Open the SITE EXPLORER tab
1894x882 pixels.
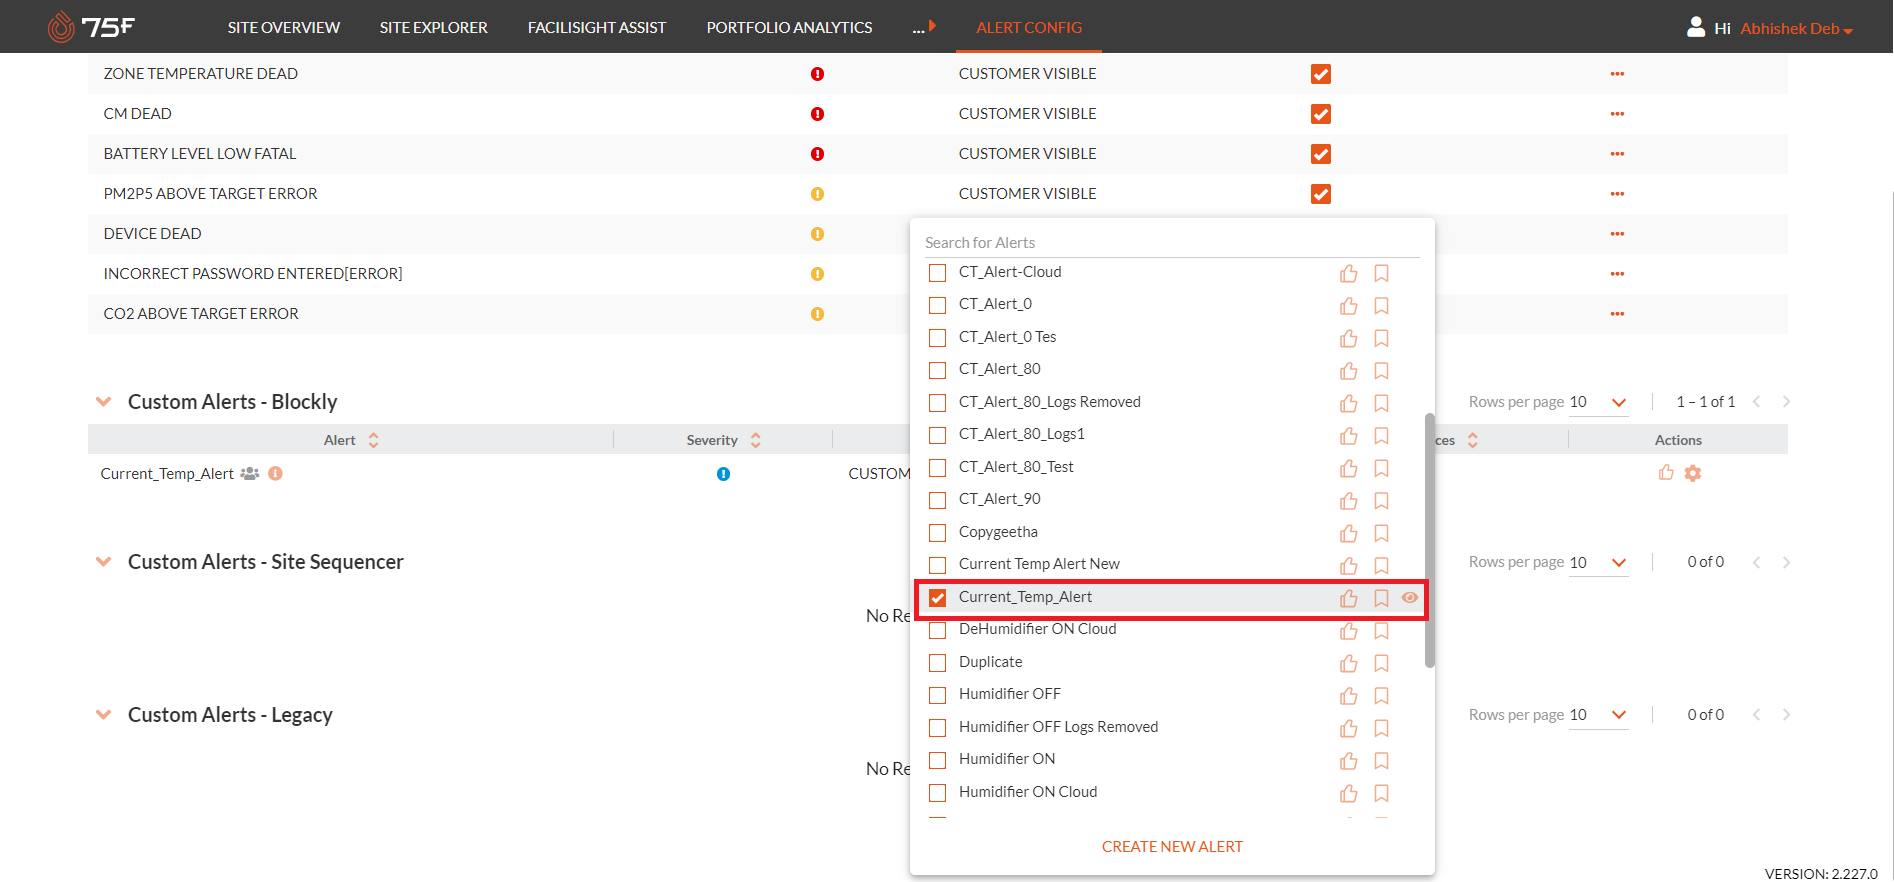[x=434, y=27]
